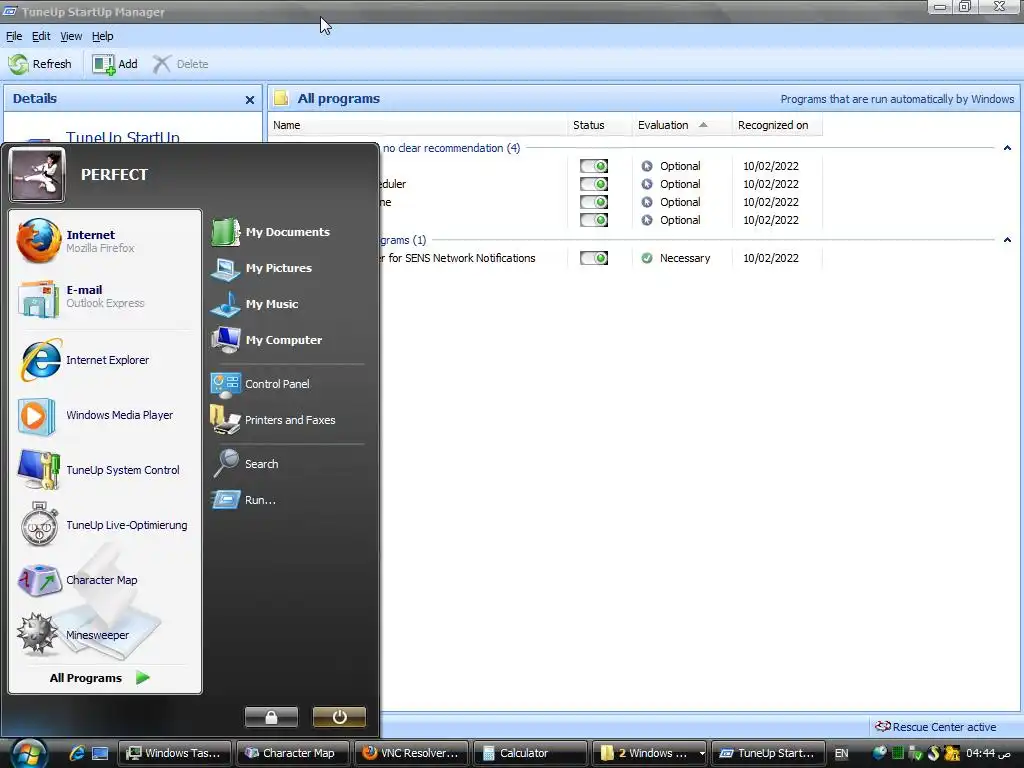Click the EN language indicator
The image size is (1024, 768).
click(x=841, y=753)
